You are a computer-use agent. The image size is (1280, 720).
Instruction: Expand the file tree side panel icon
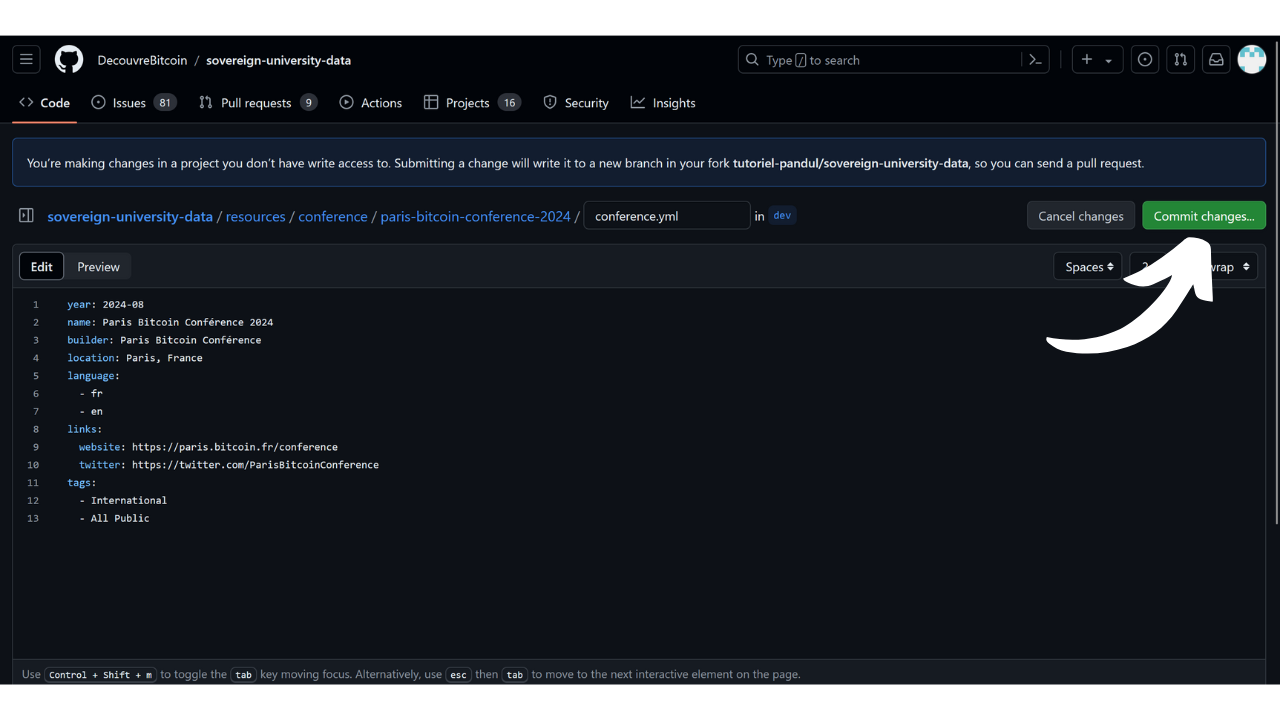[x=27, y=216]
